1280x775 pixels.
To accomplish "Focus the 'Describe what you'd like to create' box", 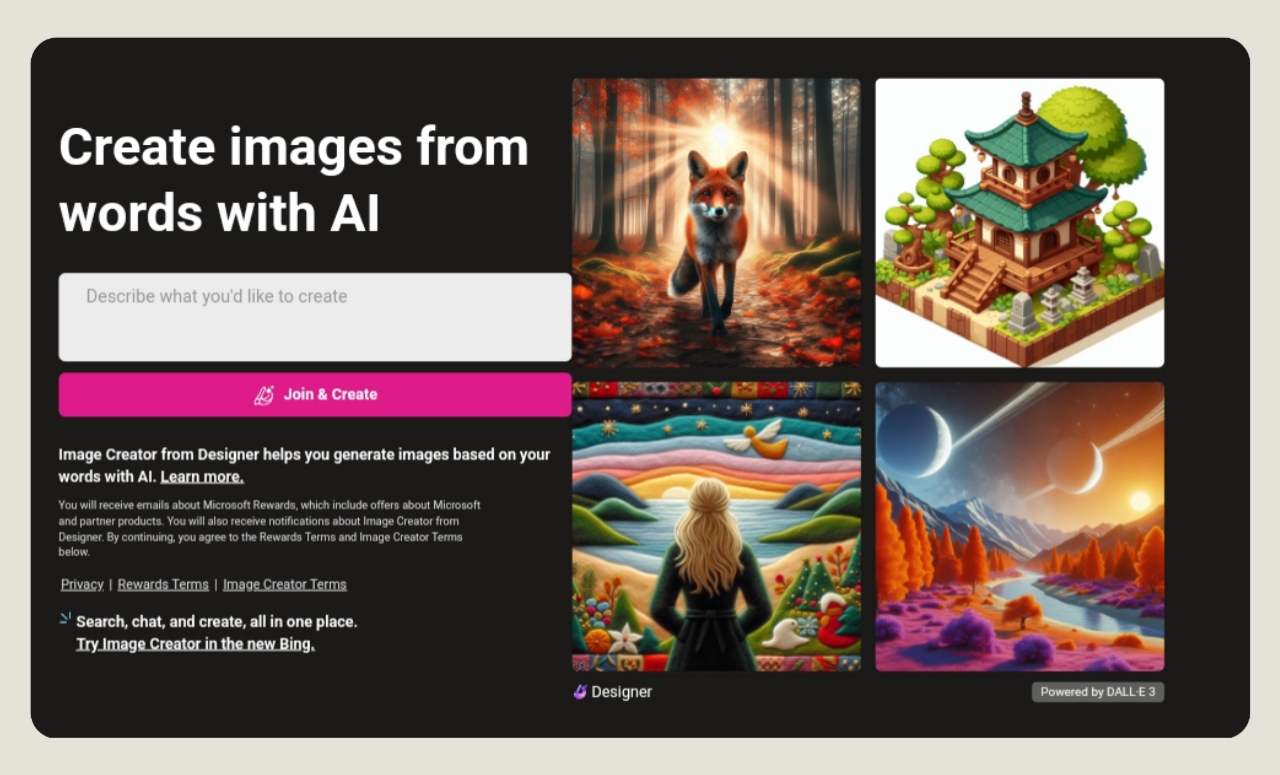I will (315, 317).
